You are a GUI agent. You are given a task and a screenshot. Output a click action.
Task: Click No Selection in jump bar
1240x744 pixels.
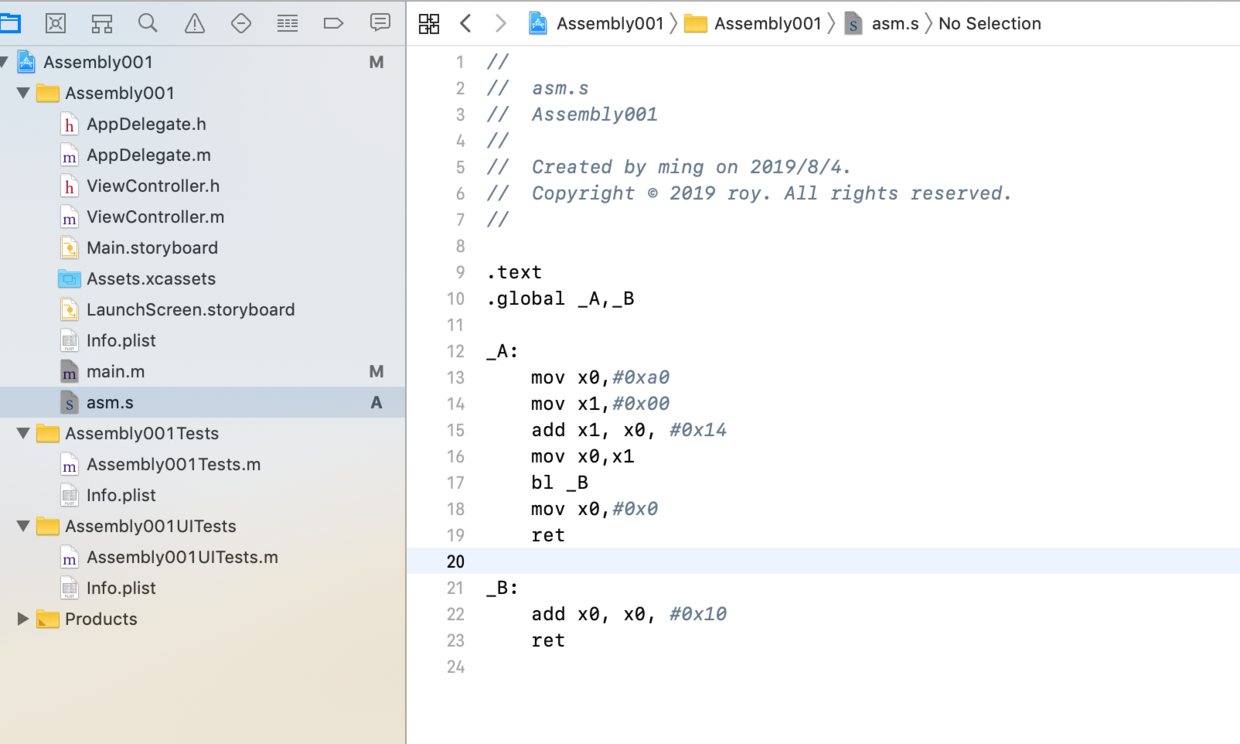pos(990,23)
